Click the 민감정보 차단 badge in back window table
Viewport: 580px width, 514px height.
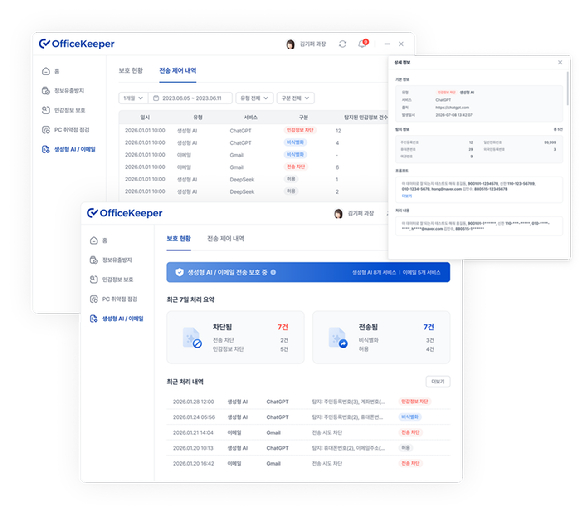tap(300, 130)
